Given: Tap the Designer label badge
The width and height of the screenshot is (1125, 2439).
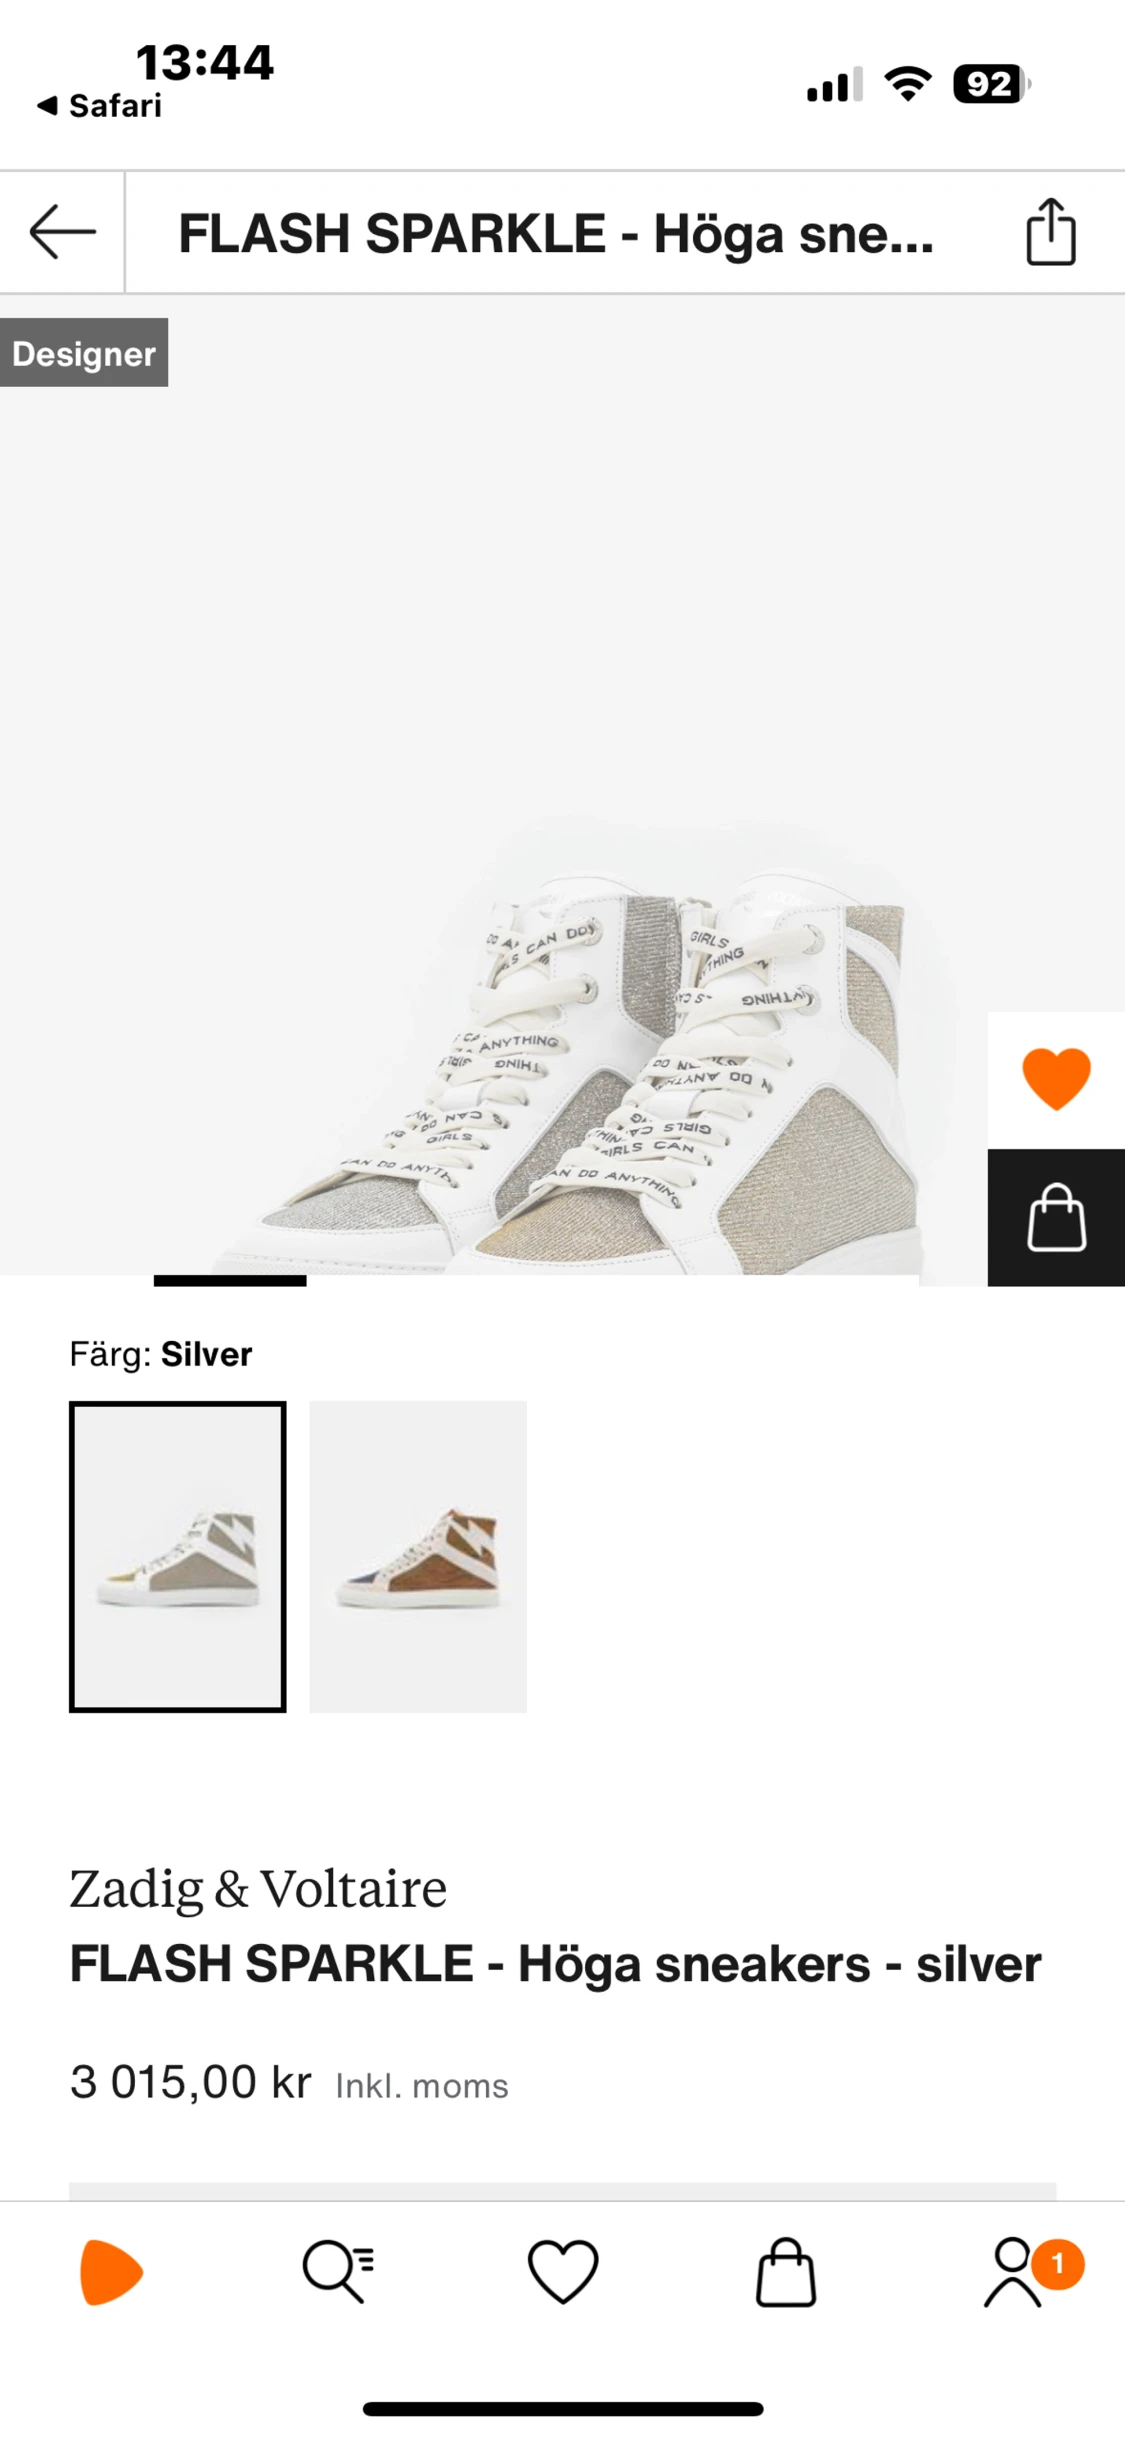Looking at the screenshot, I should (84, 353).
